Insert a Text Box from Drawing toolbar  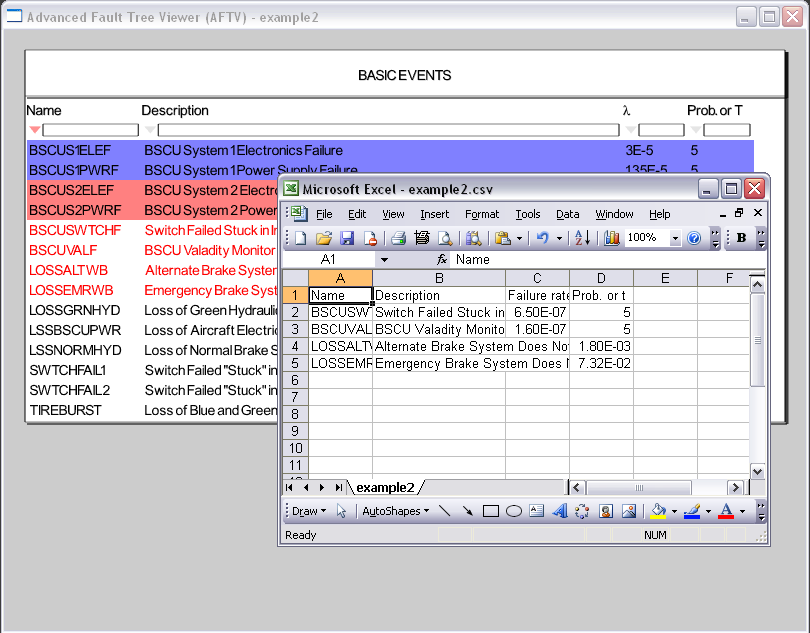point(537,511)
